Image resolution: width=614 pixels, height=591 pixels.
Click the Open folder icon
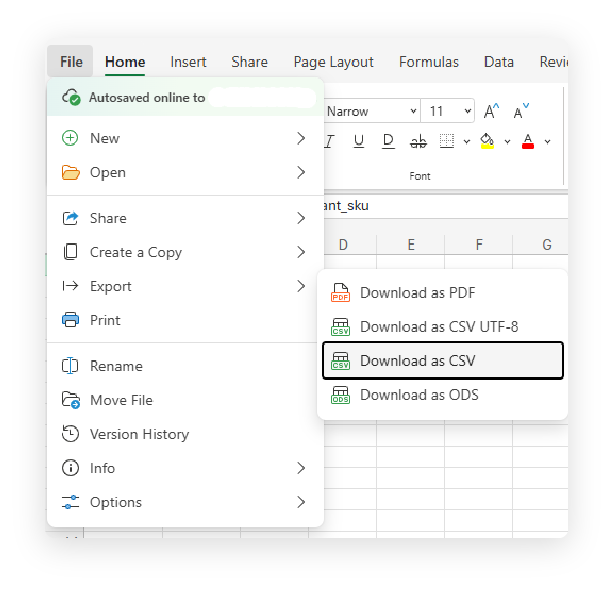[x=70, y=172]
